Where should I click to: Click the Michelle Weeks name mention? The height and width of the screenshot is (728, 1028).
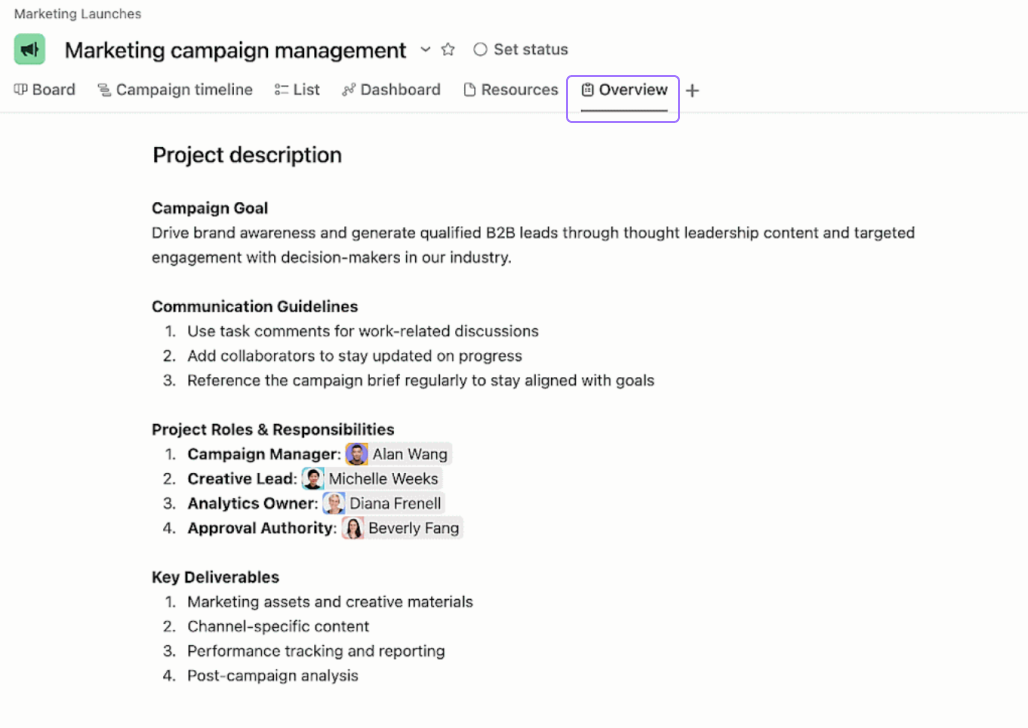(x=383, y=479)
